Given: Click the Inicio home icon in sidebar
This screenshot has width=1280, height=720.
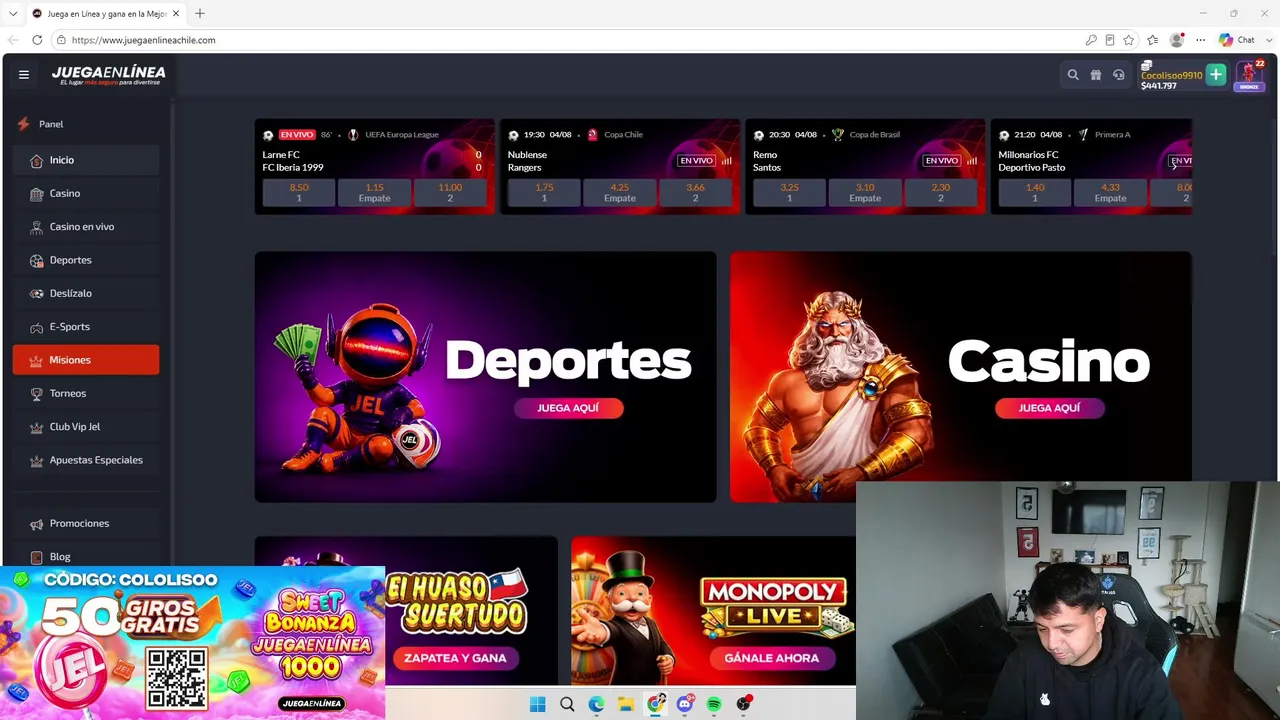Looking at the screenshot, I should tap(37, 160).
